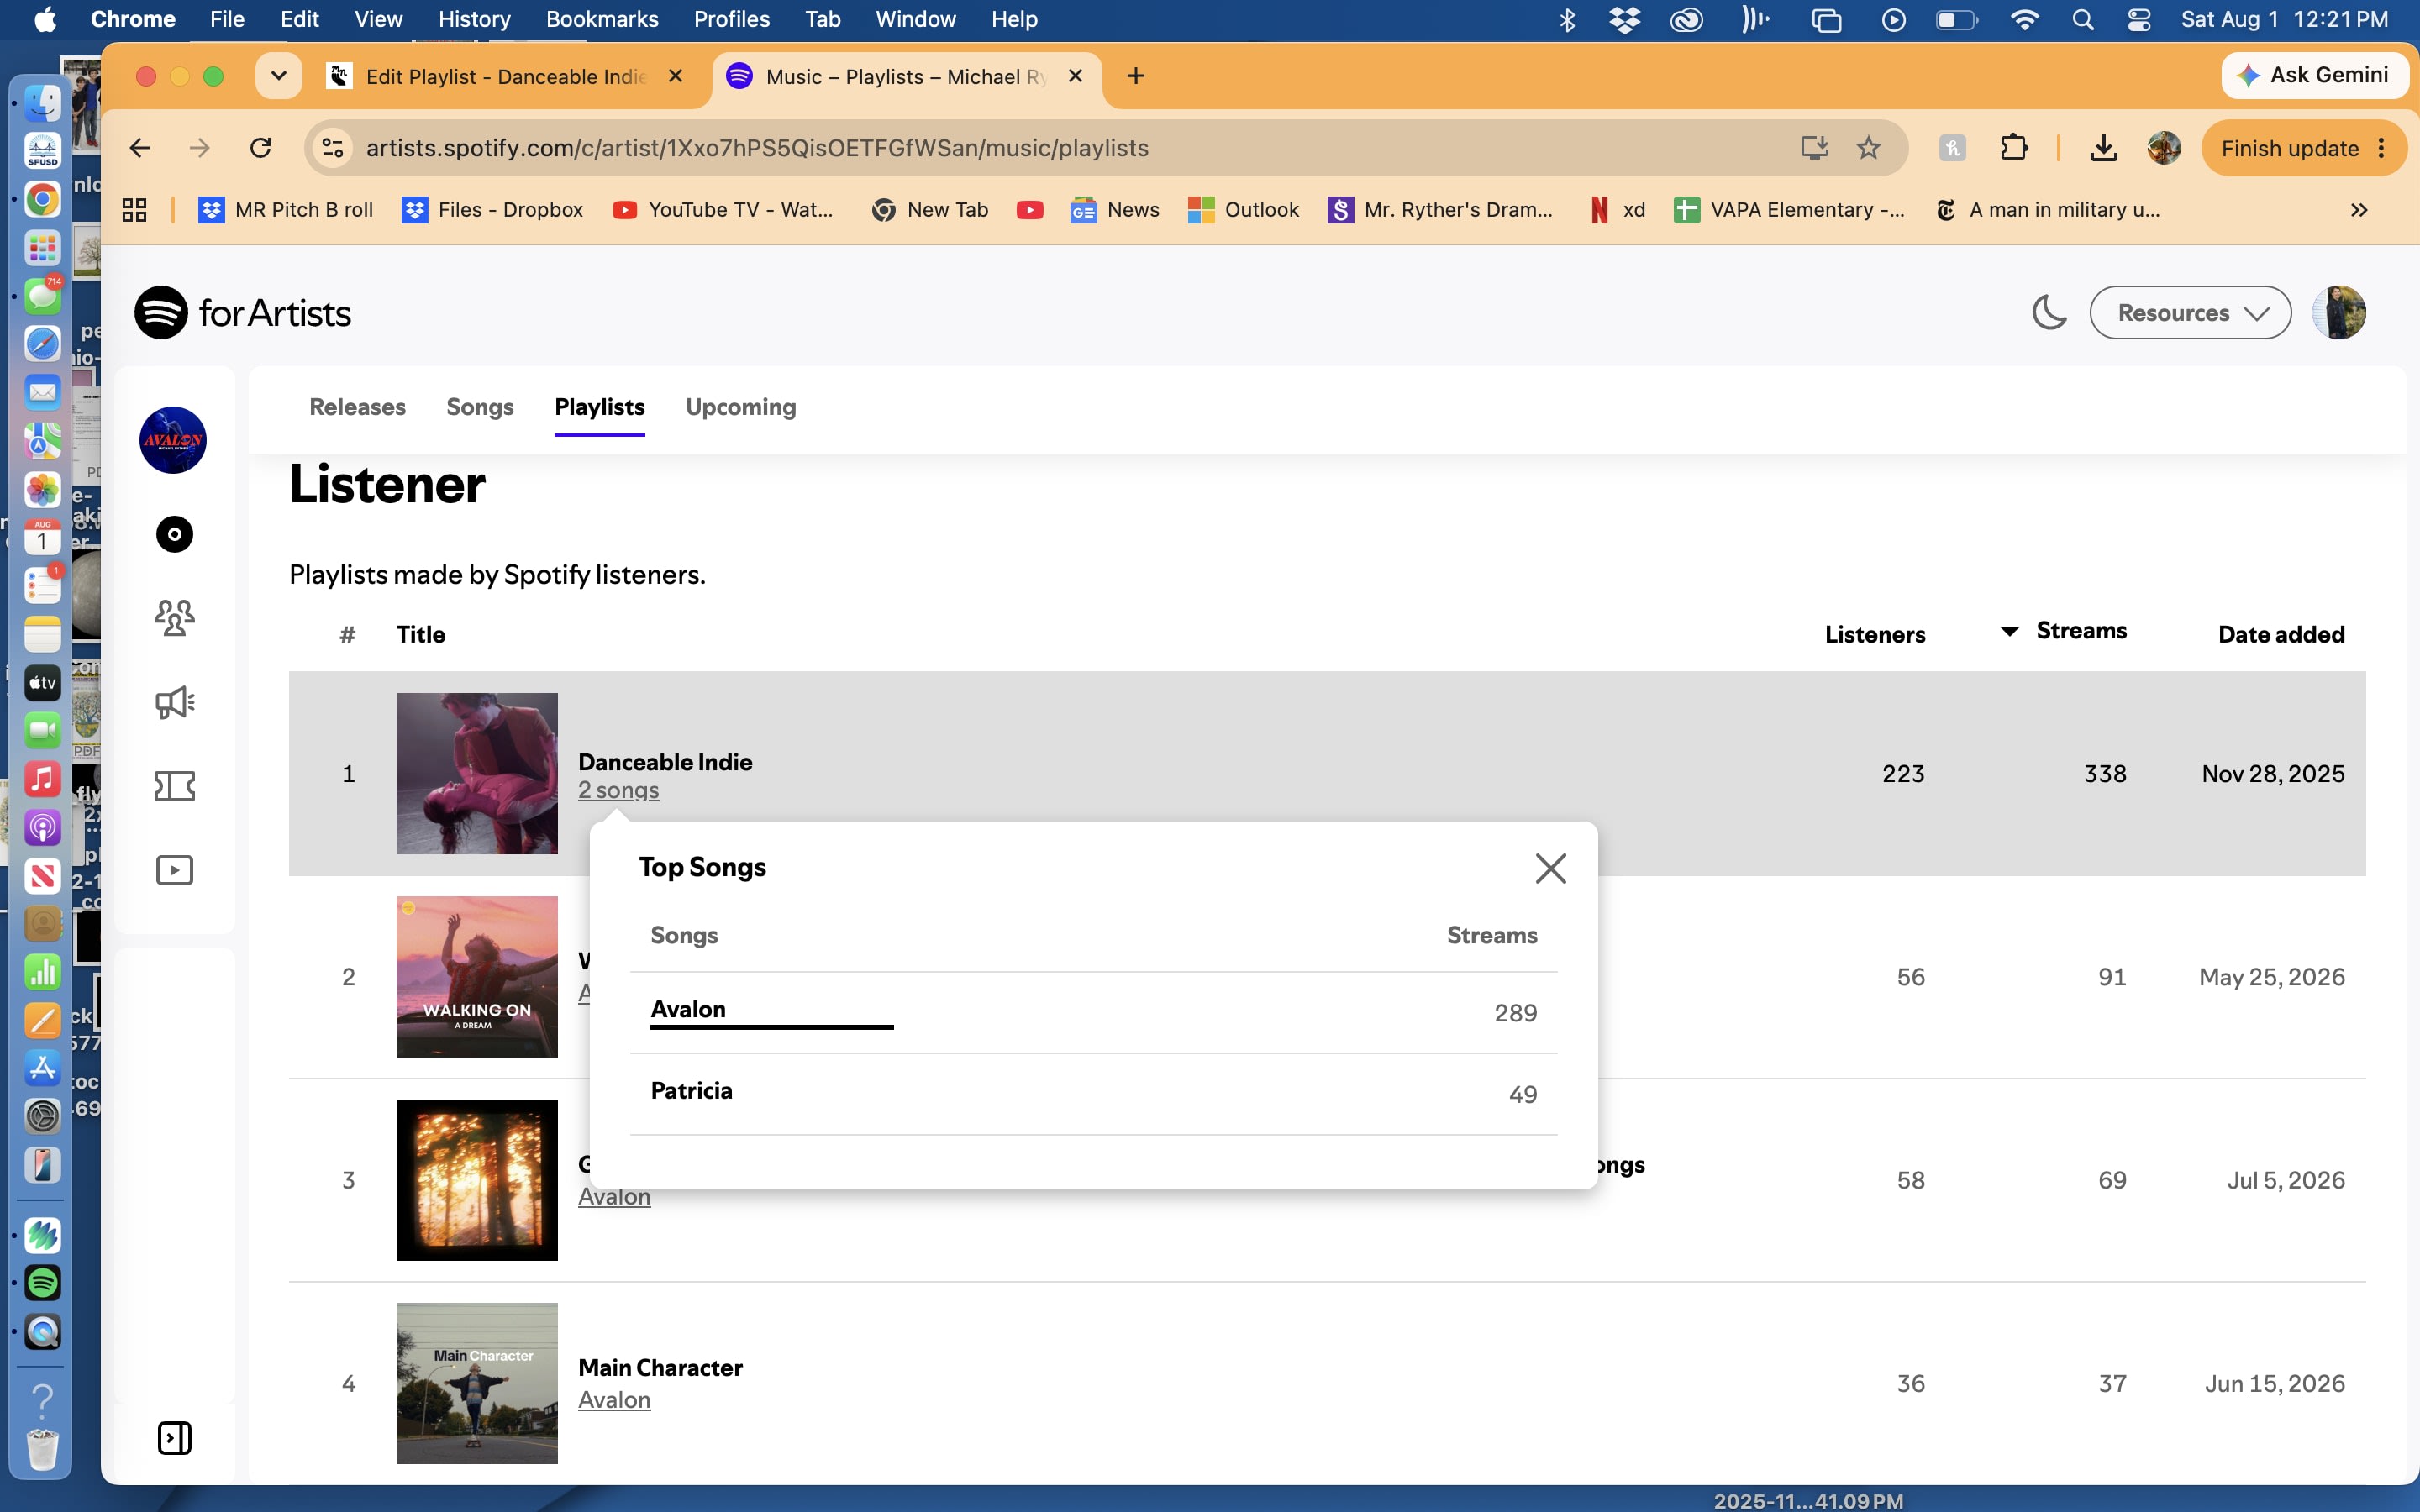Switch to the Releases tab
The image size is (2420, 1512).
(357, 407)
